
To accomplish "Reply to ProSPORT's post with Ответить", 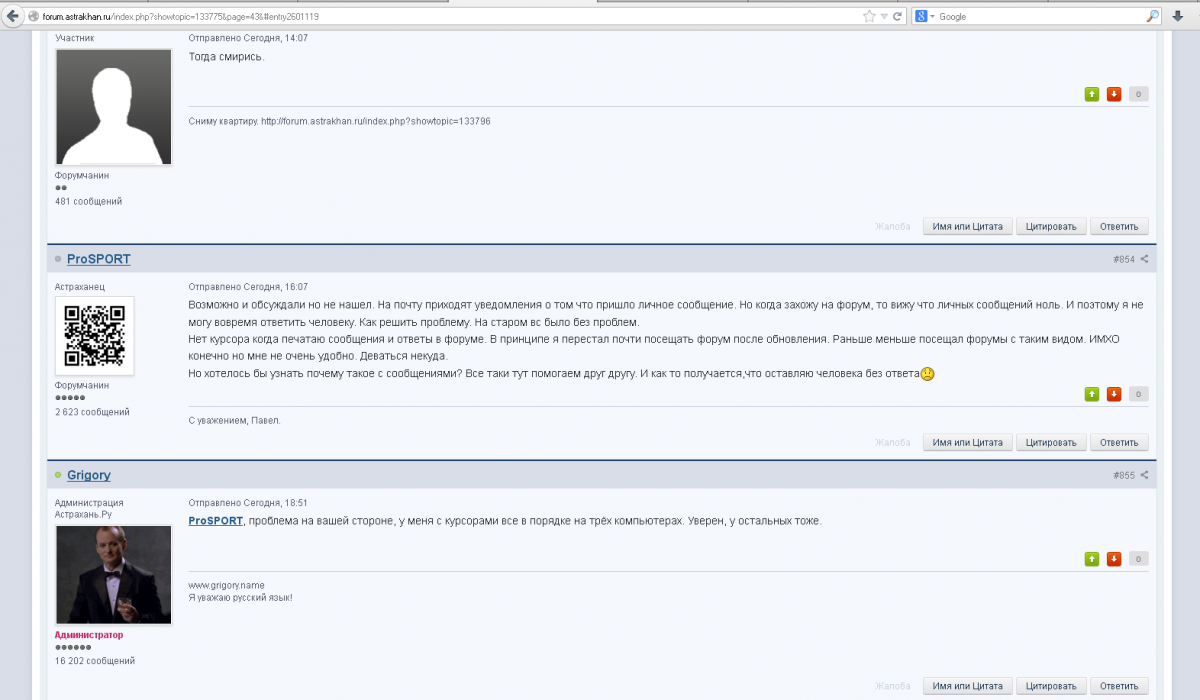I will pos(1119,442).
